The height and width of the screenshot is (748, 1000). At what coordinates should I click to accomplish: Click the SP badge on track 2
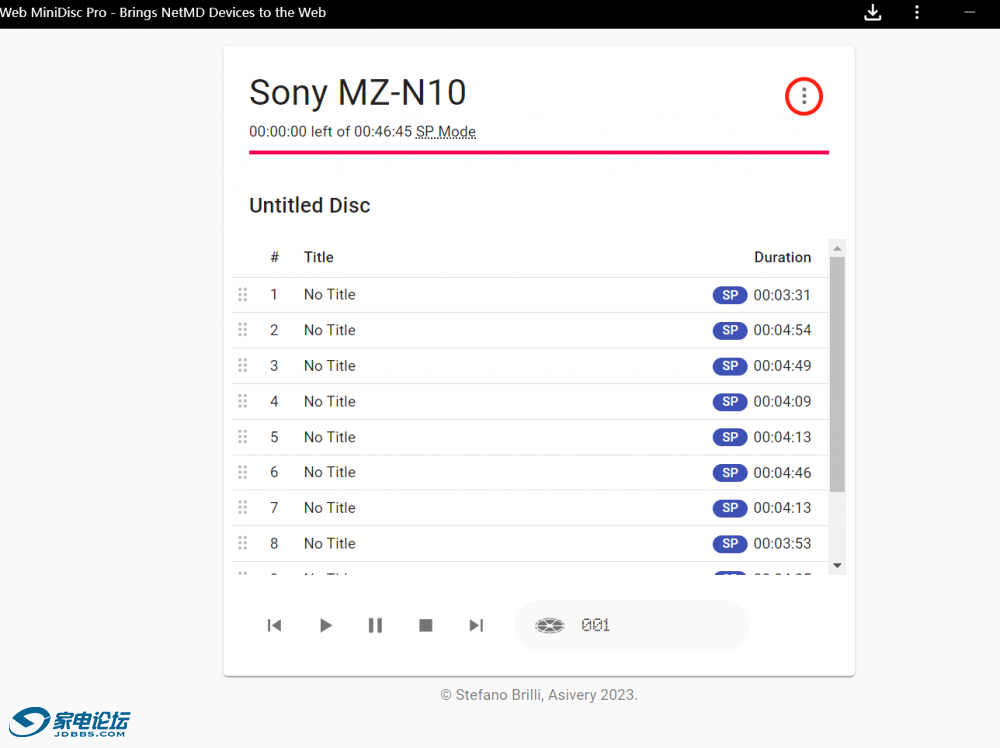click(x=730, y=330)
